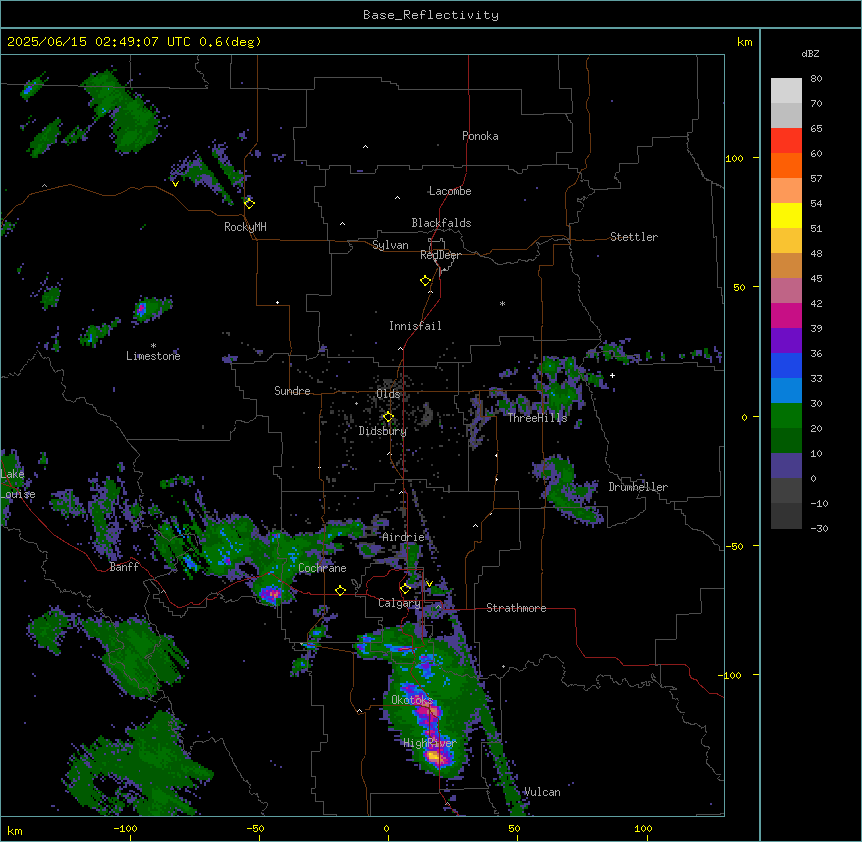The image size is (862, 842).
Task: Click the Base_Reflectivity title
Action: [x=431, y=15]
